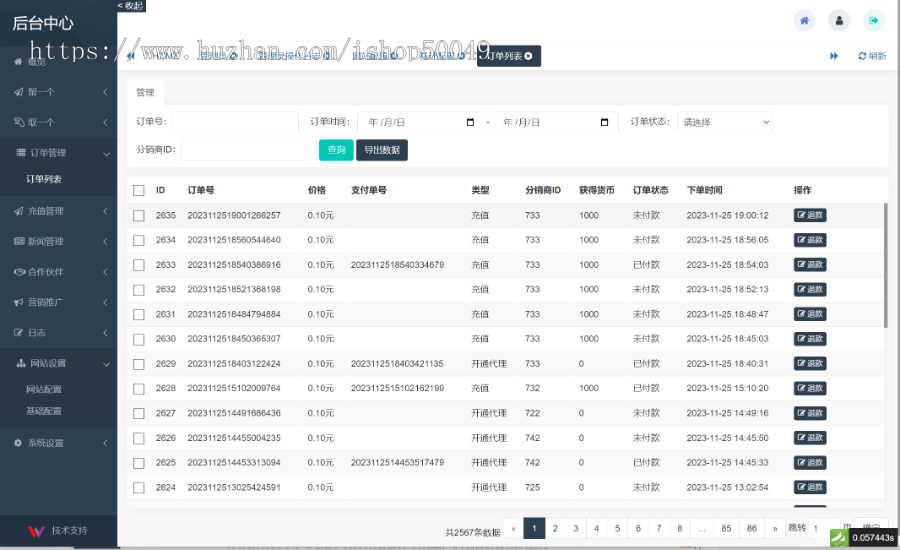900x550 pixels.
Task: Focus the 订单号 input field
Action: [235, 122]
